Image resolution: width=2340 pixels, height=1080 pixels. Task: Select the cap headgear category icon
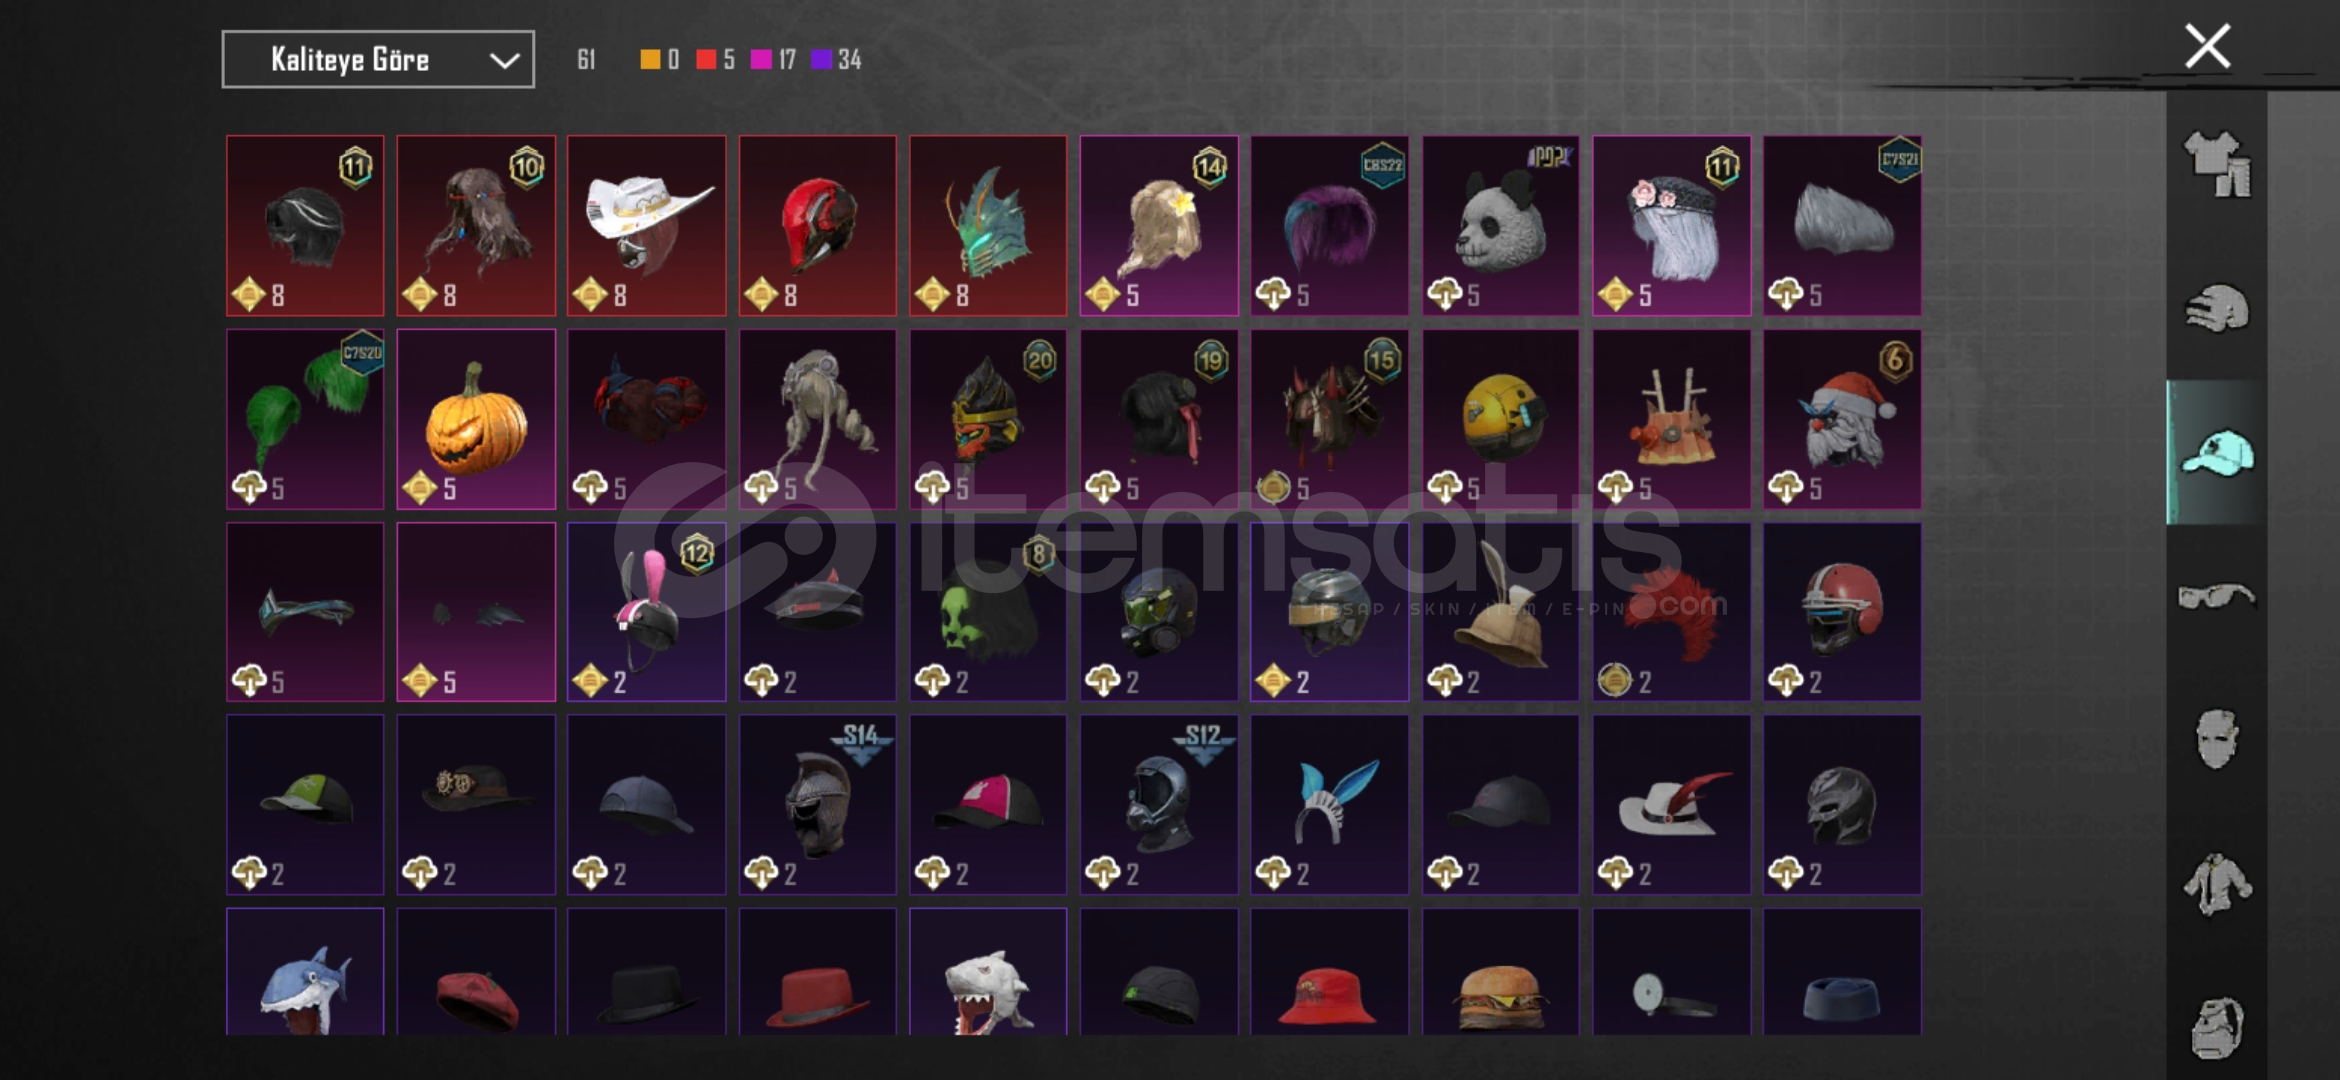[x=2217, y=452]
